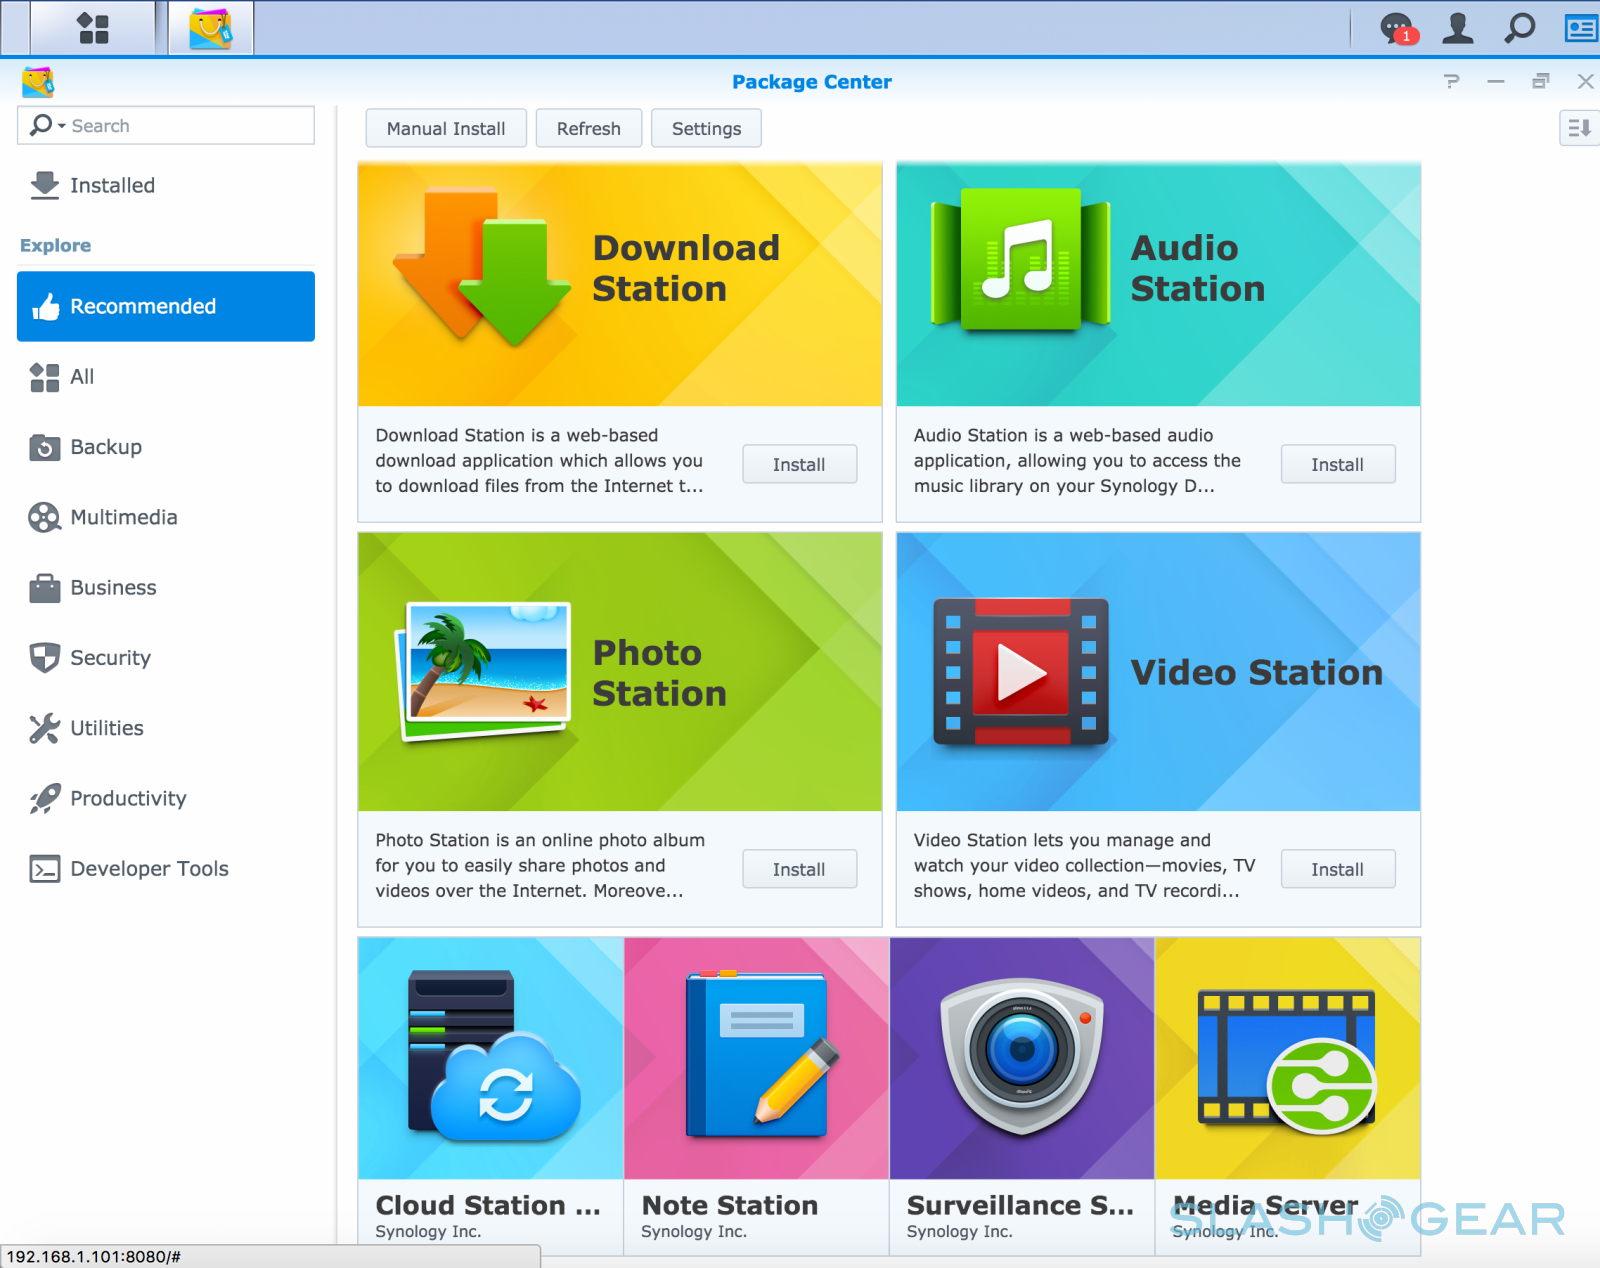This screenshot has width=1600, height=1268.
Task: Minimize the Package Center window
Action: click(x=1496, y=82)
